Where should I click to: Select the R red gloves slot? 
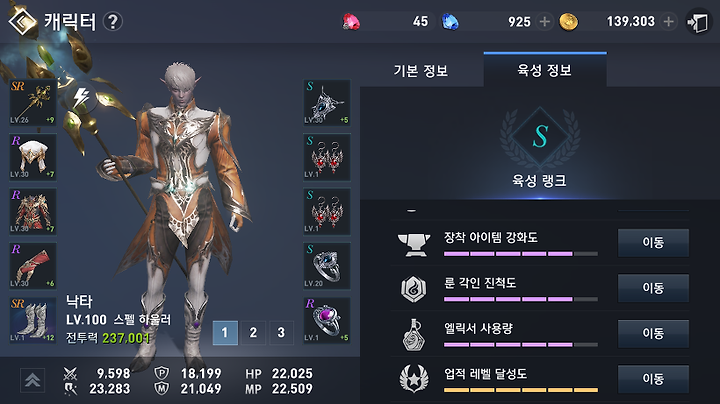point(33,266)
